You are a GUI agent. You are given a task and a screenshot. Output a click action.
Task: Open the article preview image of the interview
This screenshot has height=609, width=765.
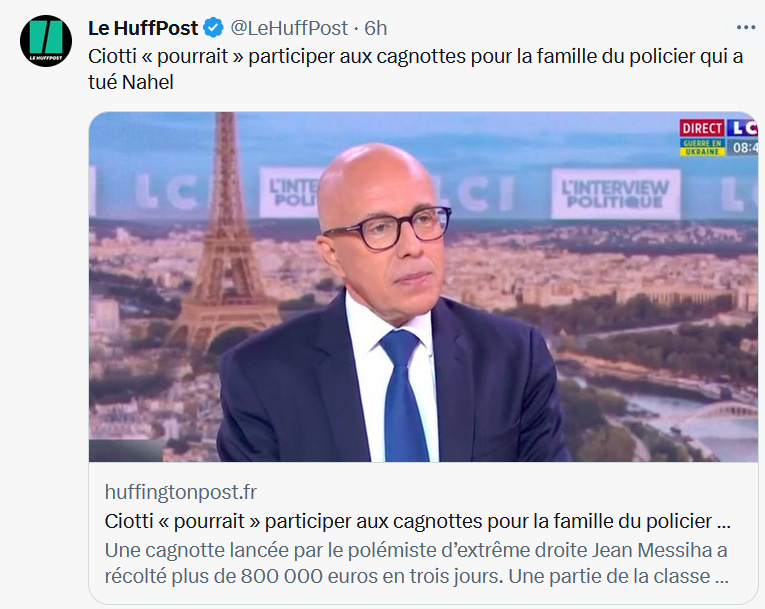pyautogui.click(x=423, y=287)
